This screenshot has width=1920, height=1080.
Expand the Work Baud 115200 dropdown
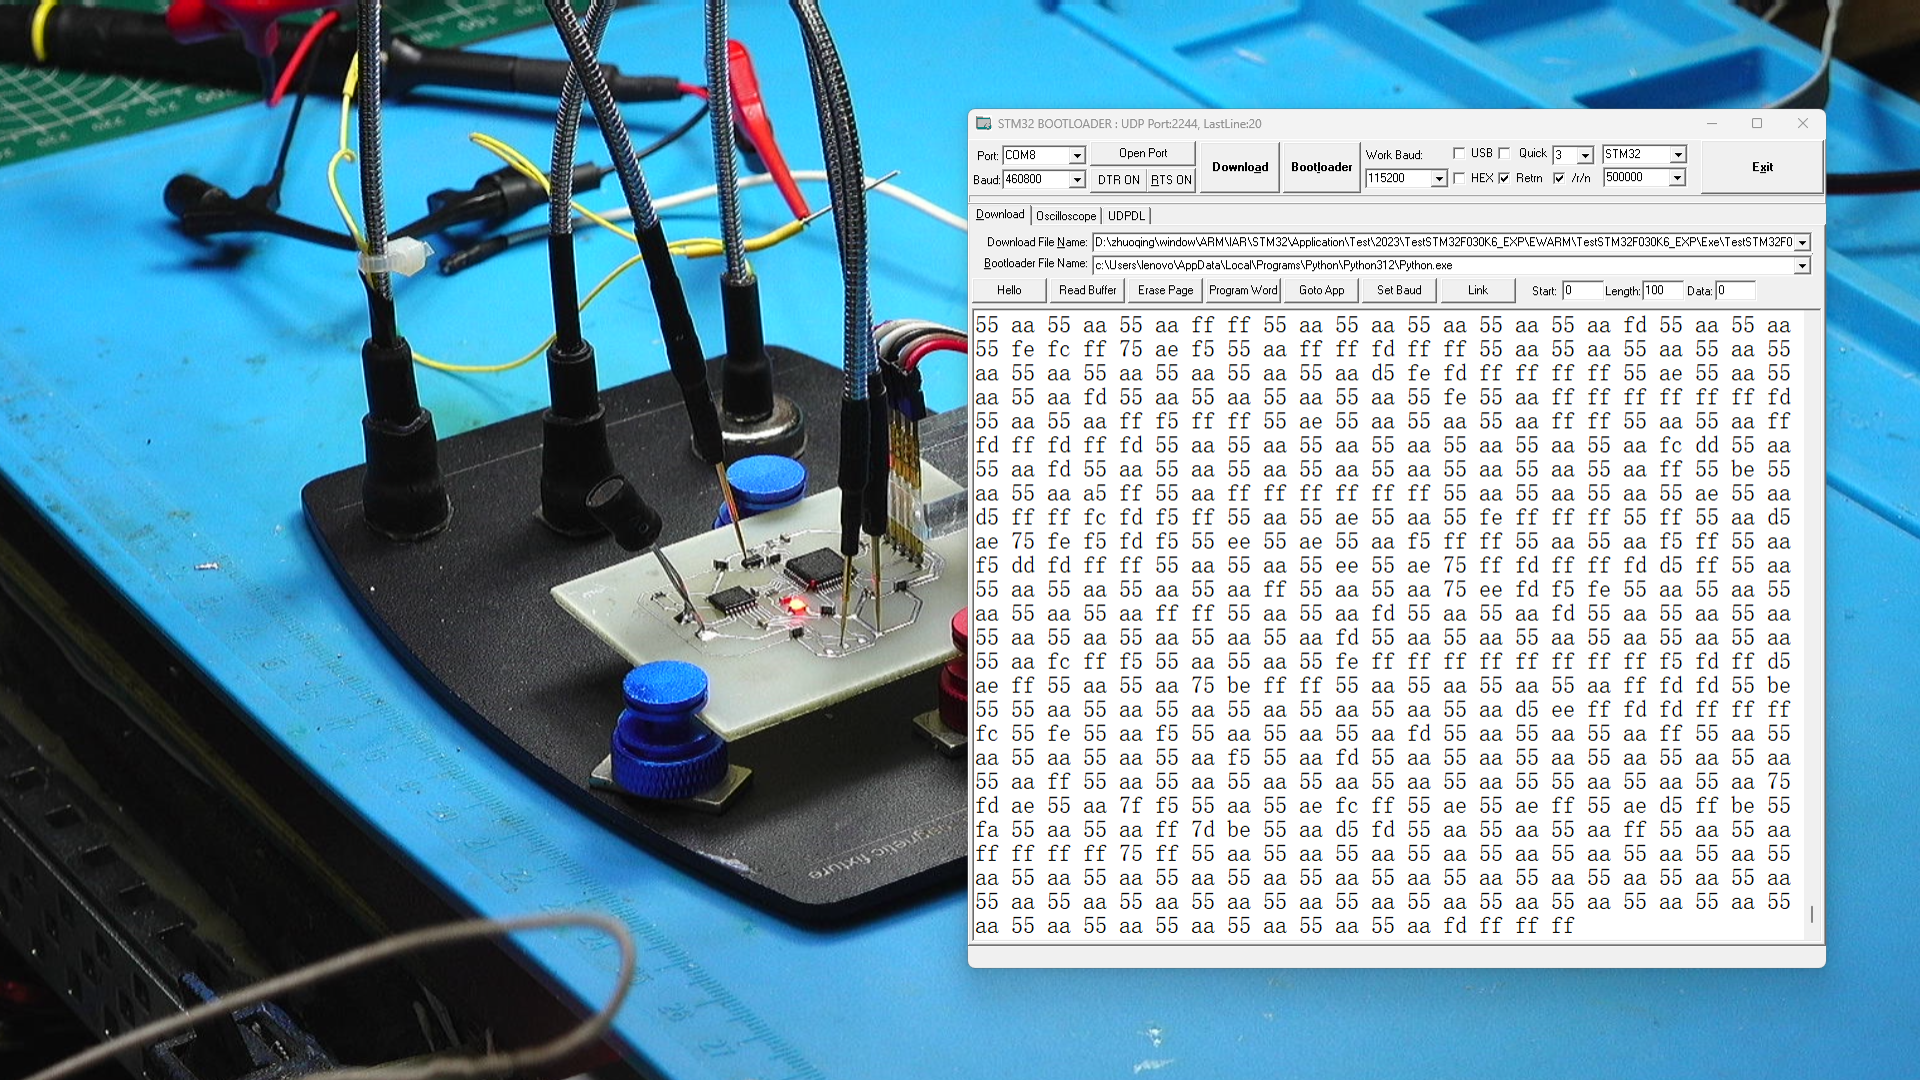tap(1439, 179)
